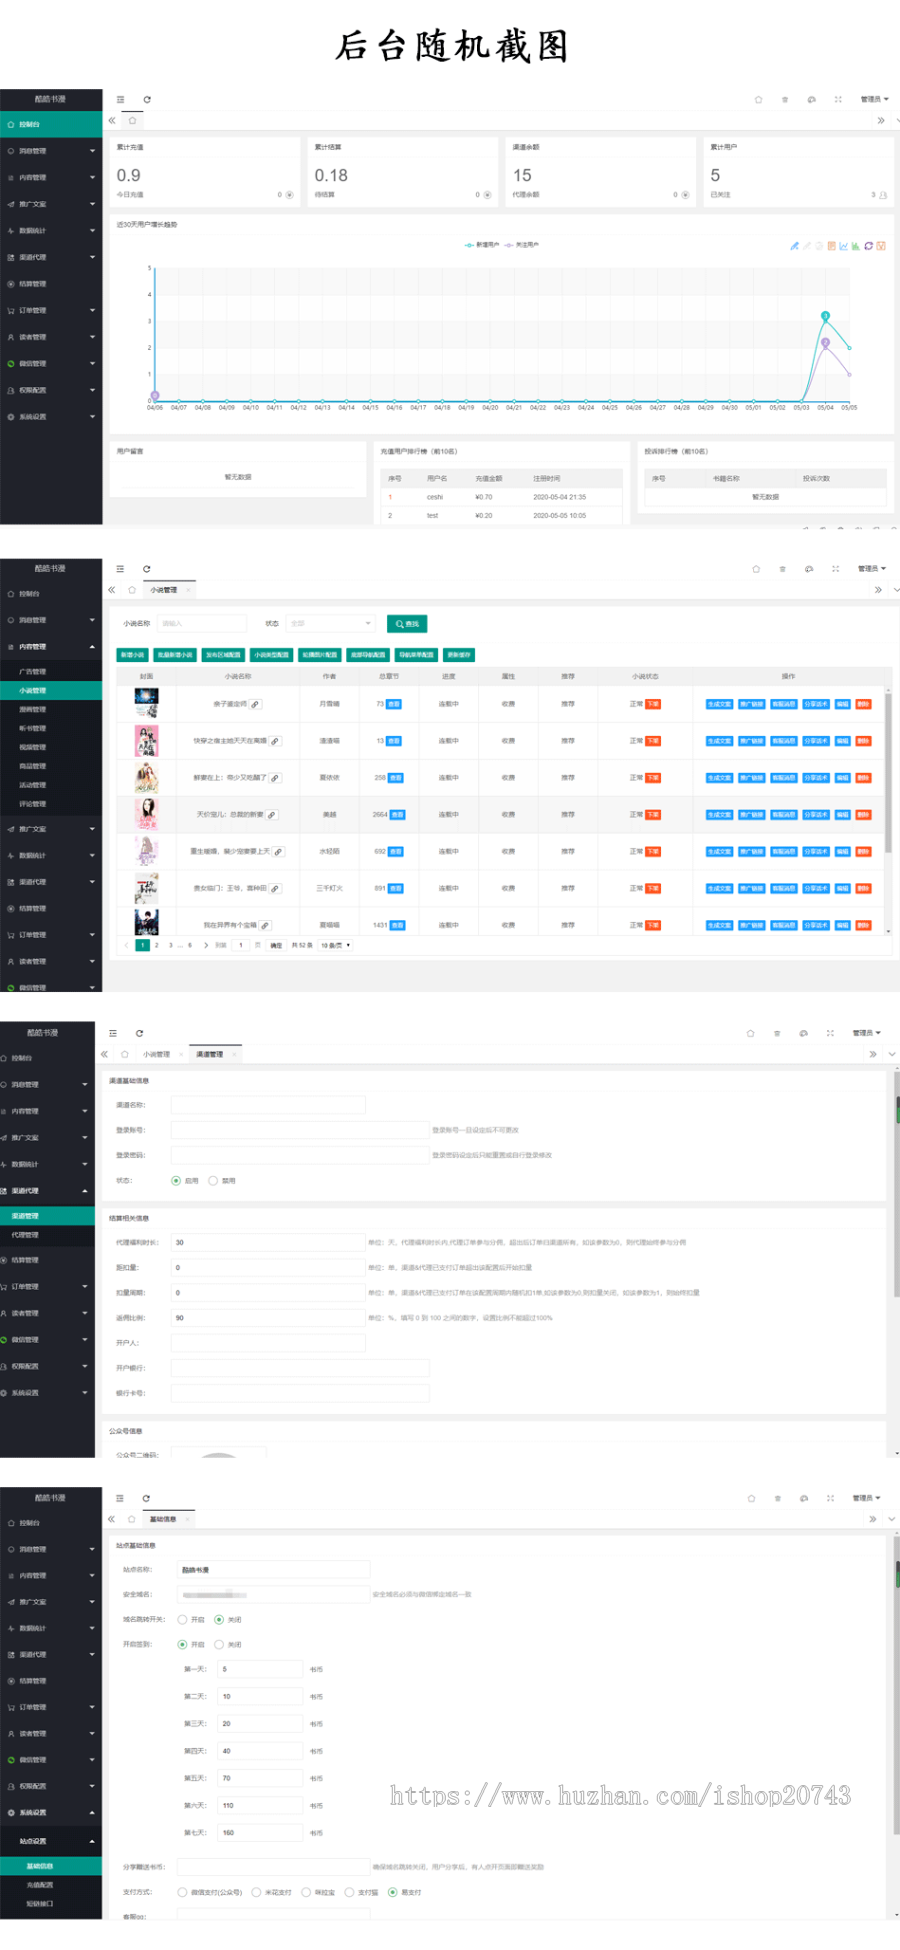Click the 渠道名称 input field
The image size is (900, 1950).
pos(268,1105)
